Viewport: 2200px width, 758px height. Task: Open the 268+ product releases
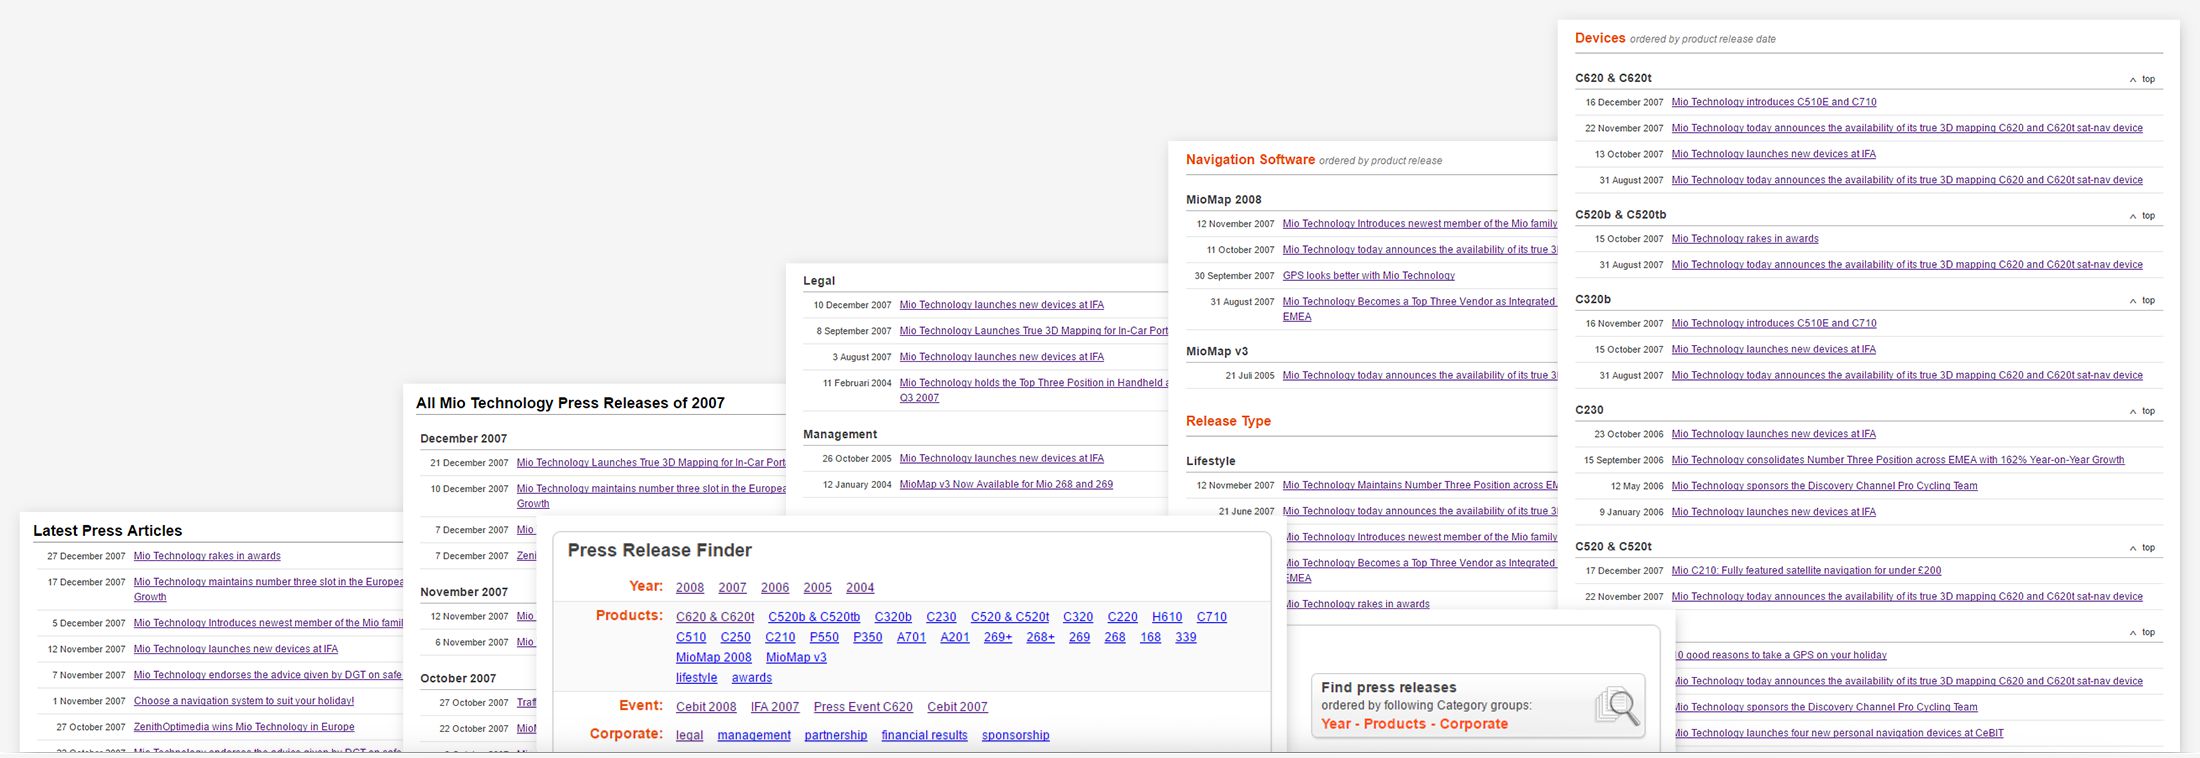[x=1040, y=637]
